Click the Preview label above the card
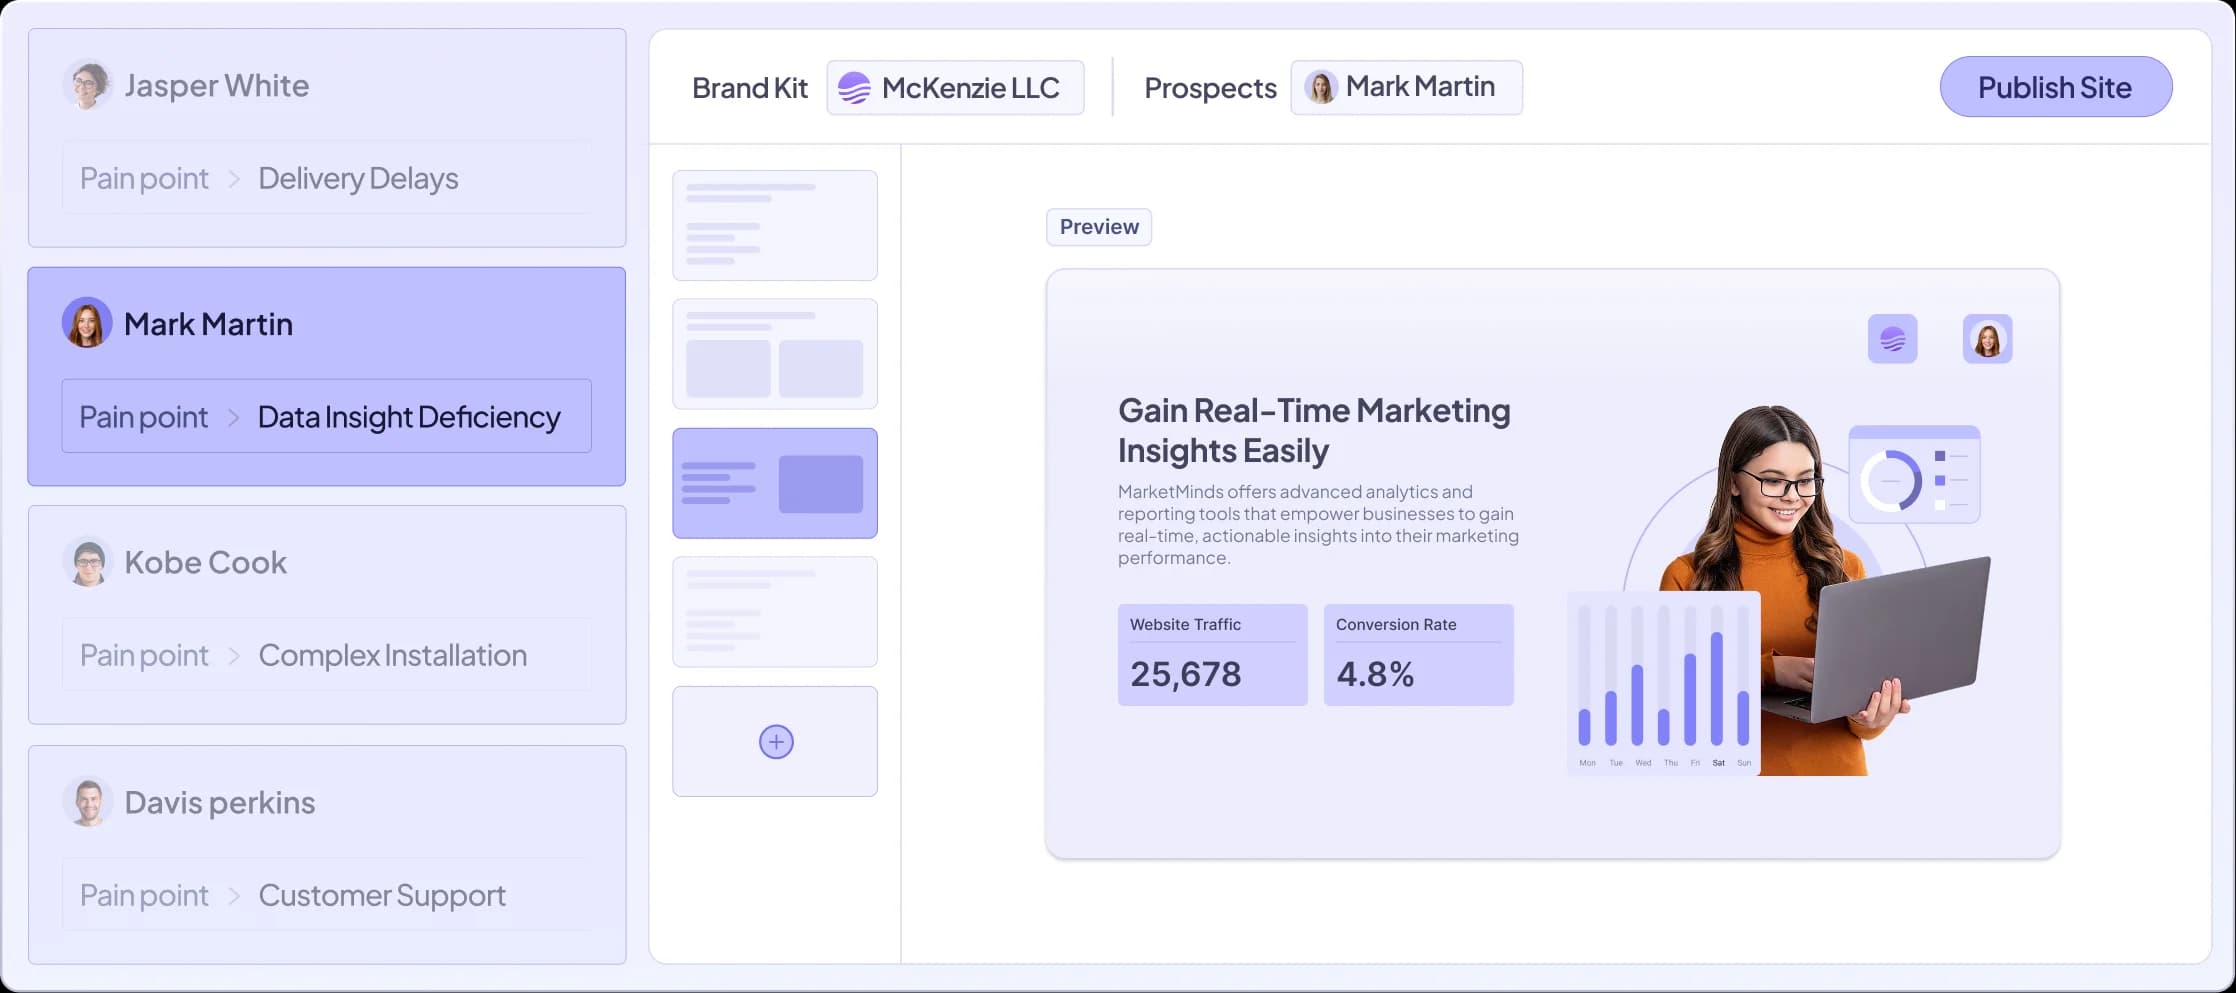Screen dimensions: 2236x993 click(1098, 227)
